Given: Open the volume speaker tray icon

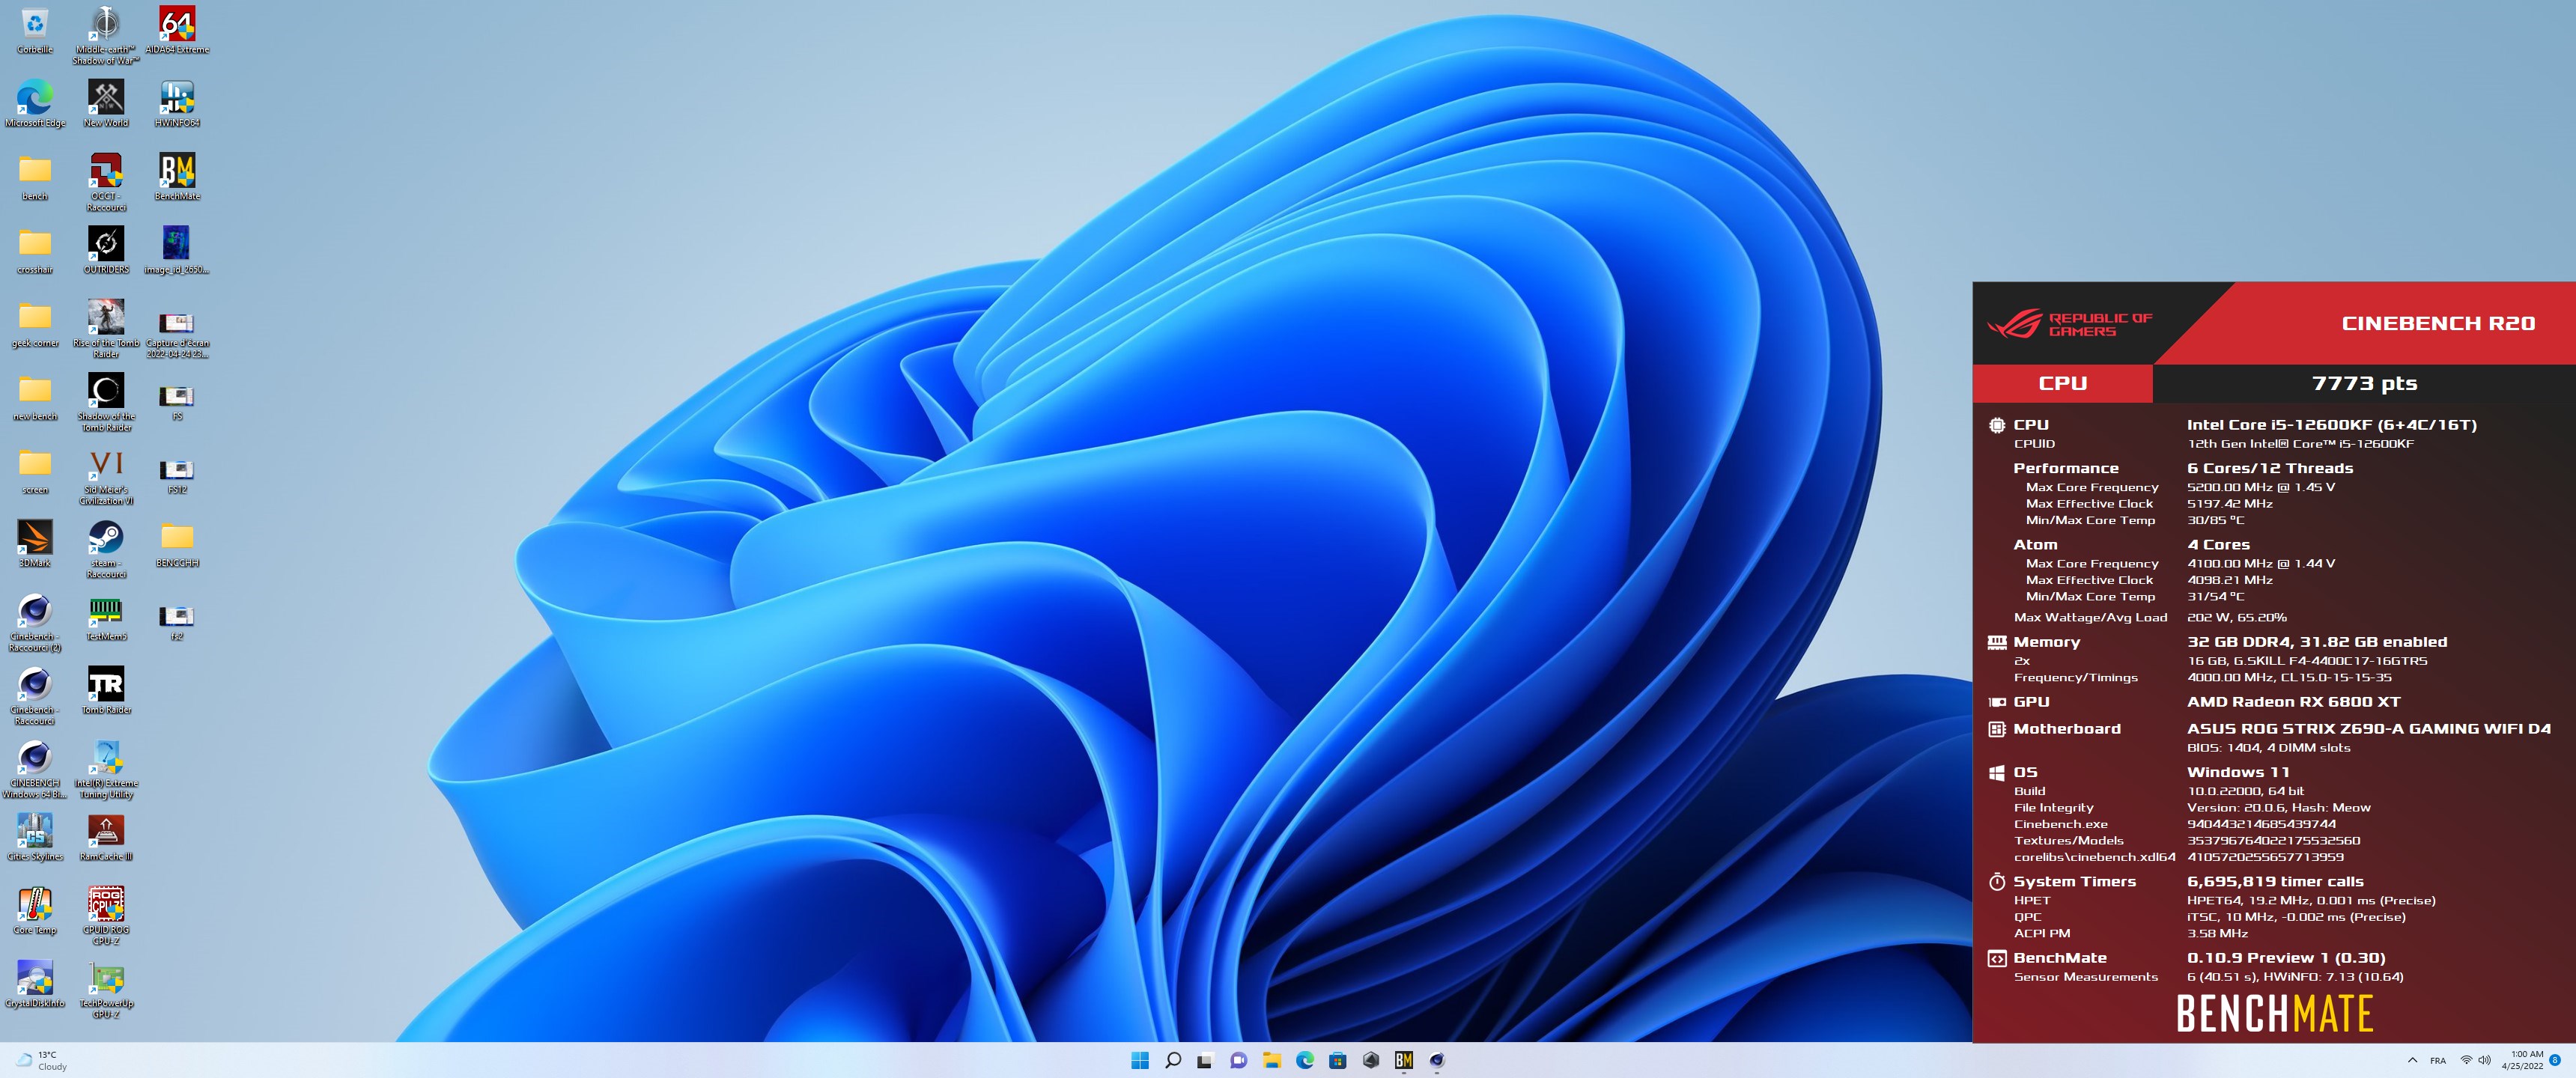Looking at the screenshot, I should pyautogui.click(x=2485, y=1060).
